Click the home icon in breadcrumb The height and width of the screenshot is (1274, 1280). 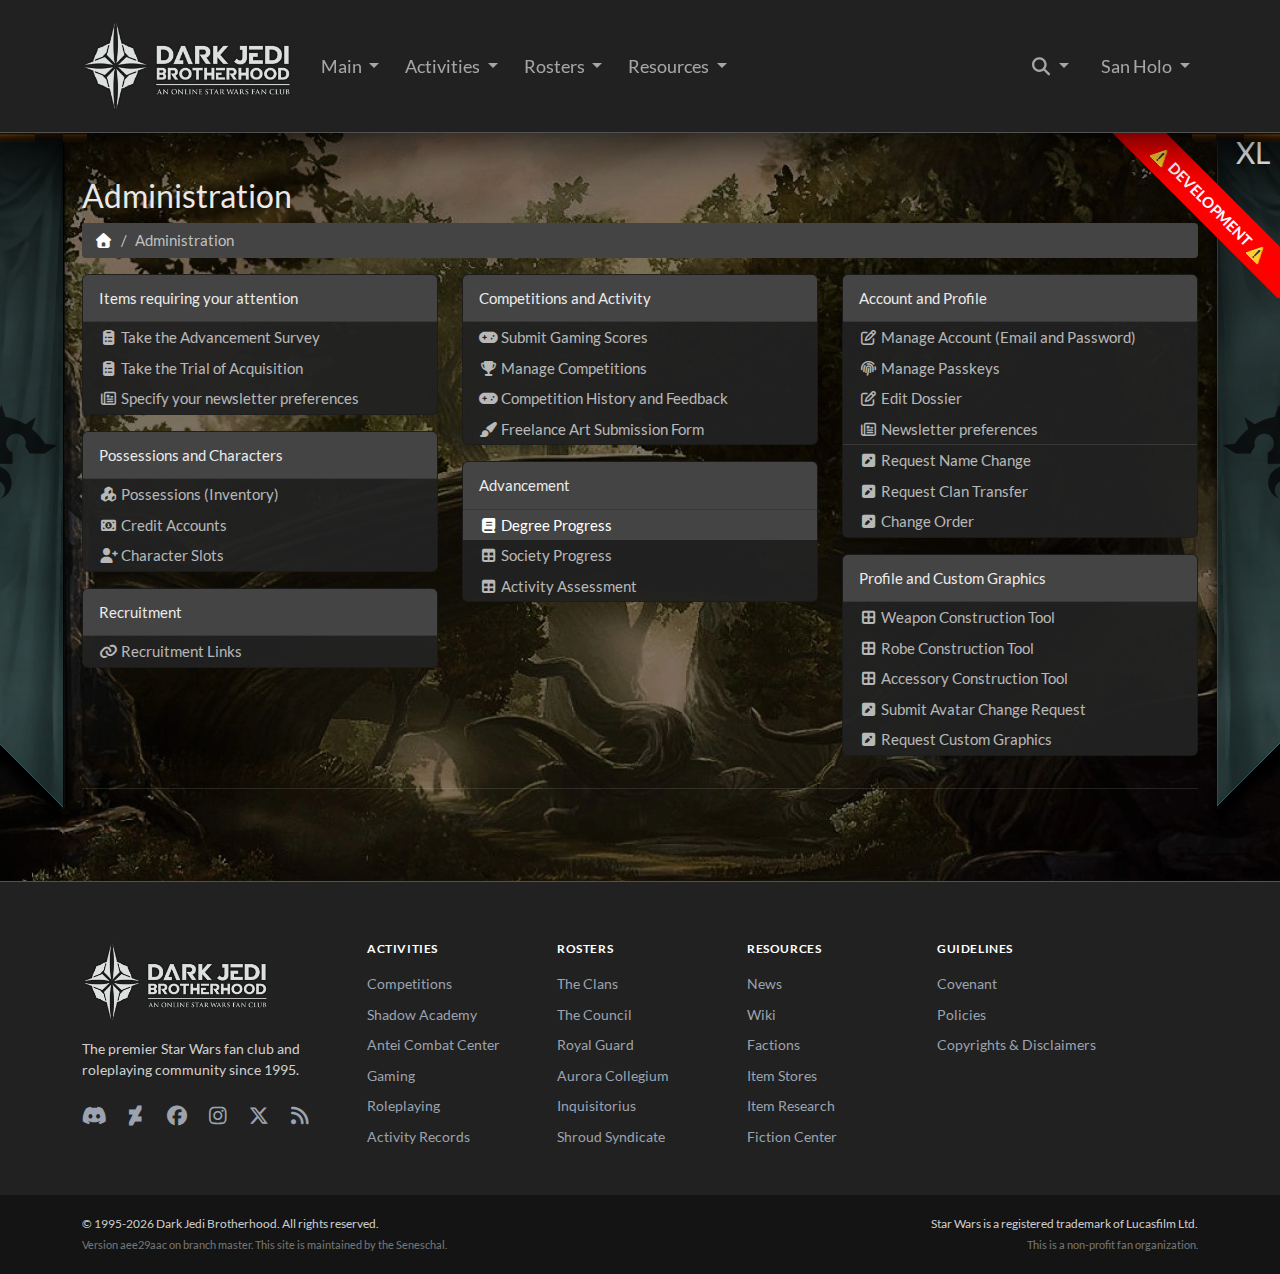(103, 241)
